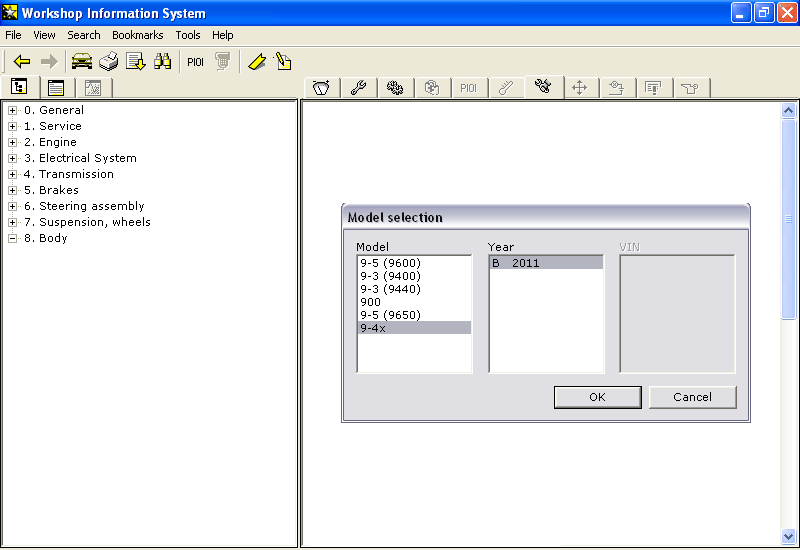Select the crossed tools tab
The height and width of the screenshot is (550, 800).
click(543, 86)
